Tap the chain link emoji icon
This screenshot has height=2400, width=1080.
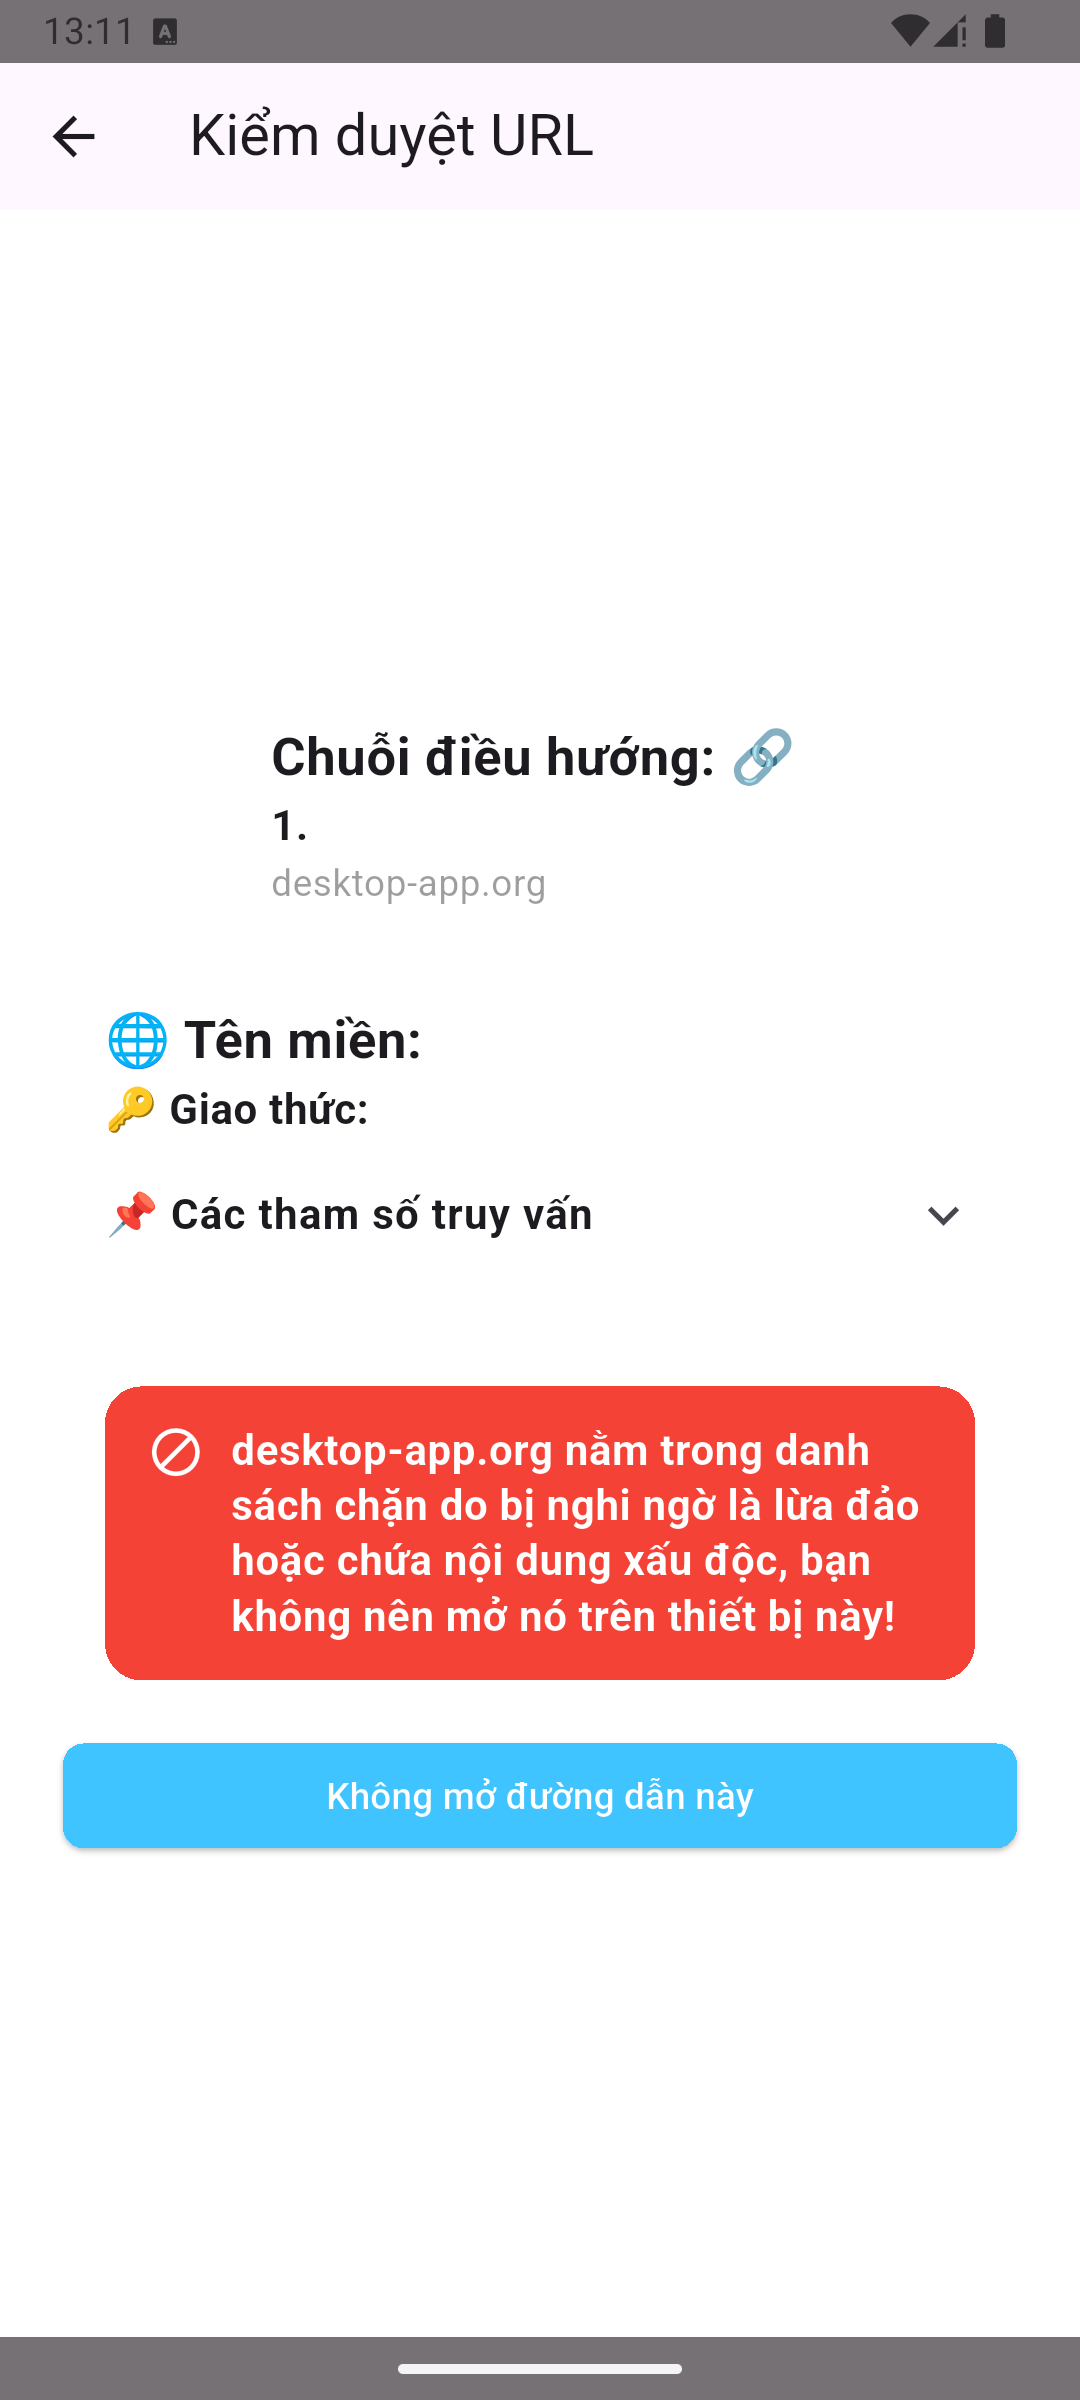click(763, 757)
